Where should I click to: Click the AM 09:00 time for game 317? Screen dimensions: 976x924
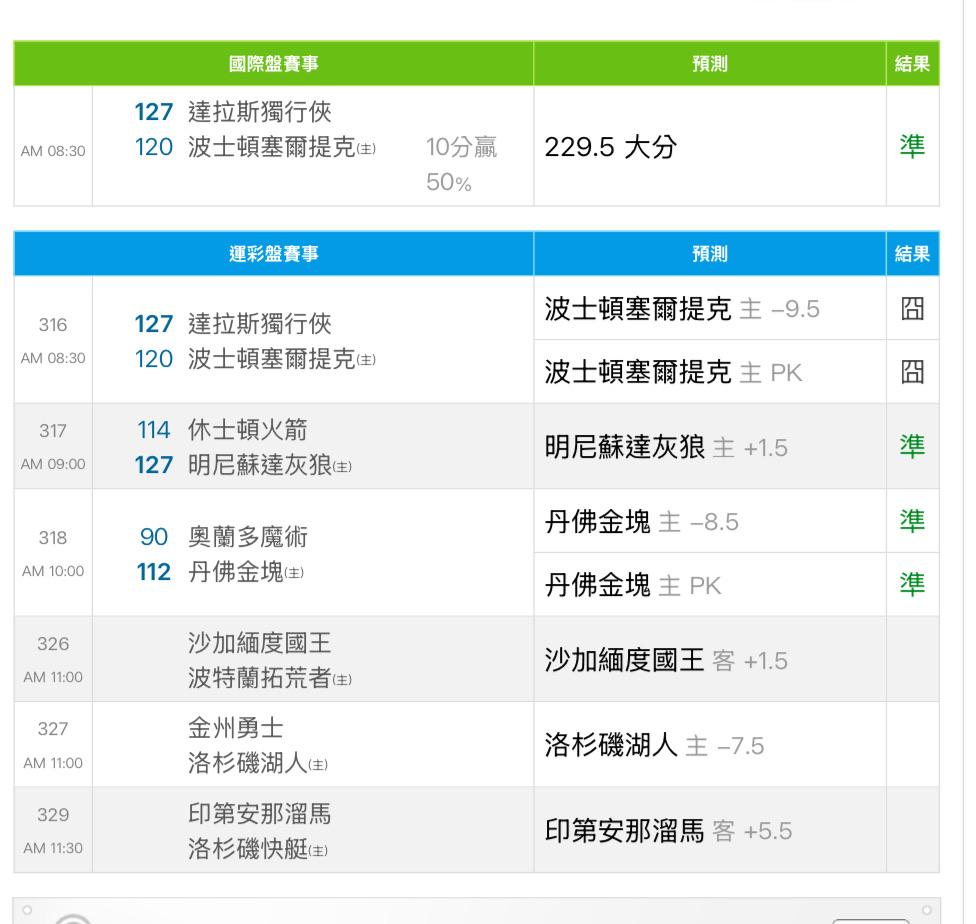tap(53, 464)
